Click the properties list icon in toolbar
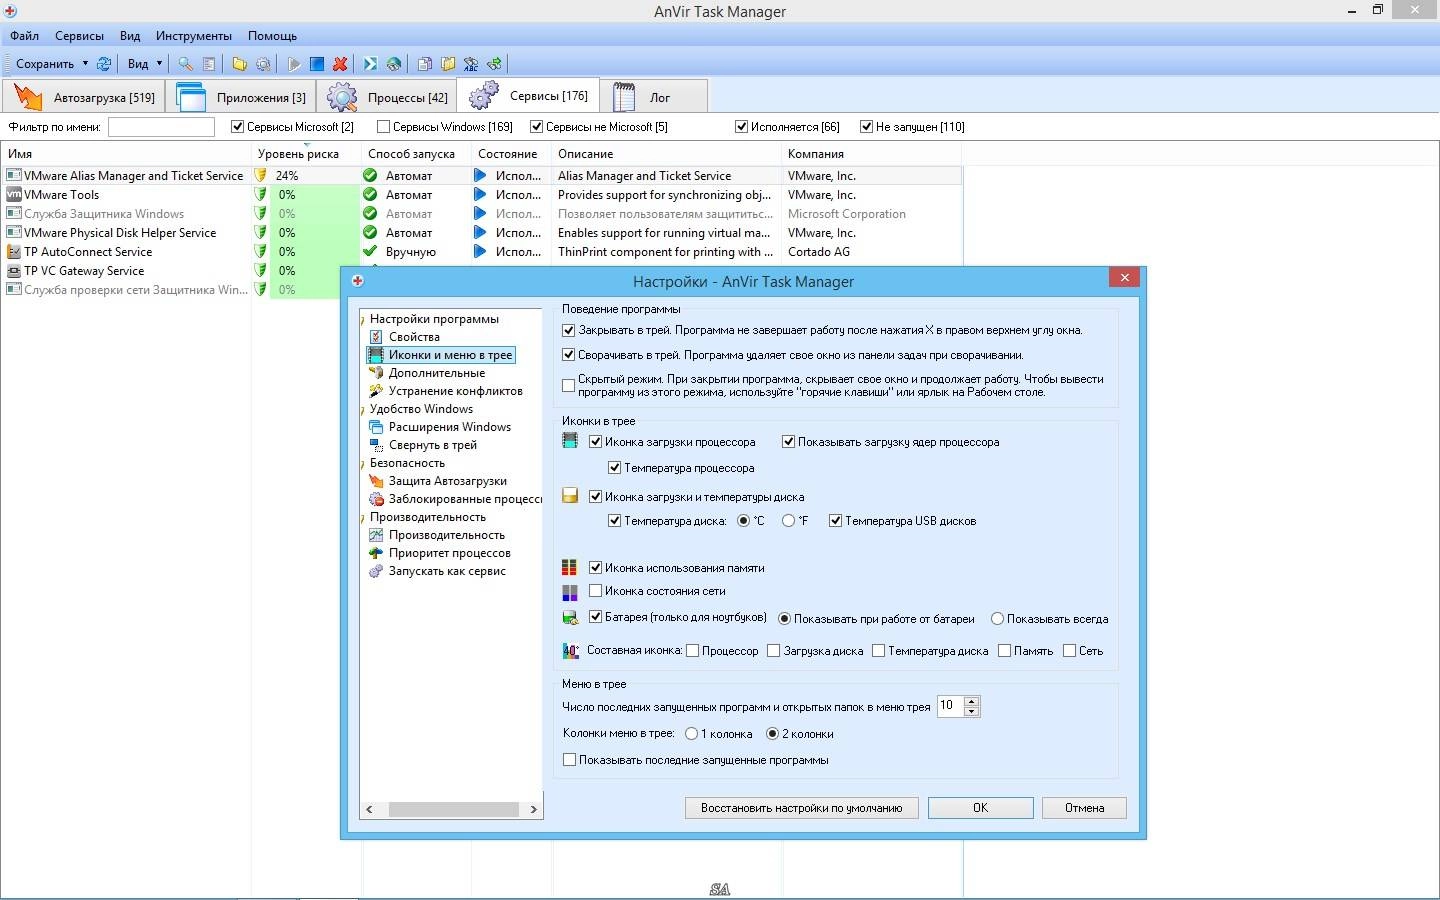 click(209, 63)
